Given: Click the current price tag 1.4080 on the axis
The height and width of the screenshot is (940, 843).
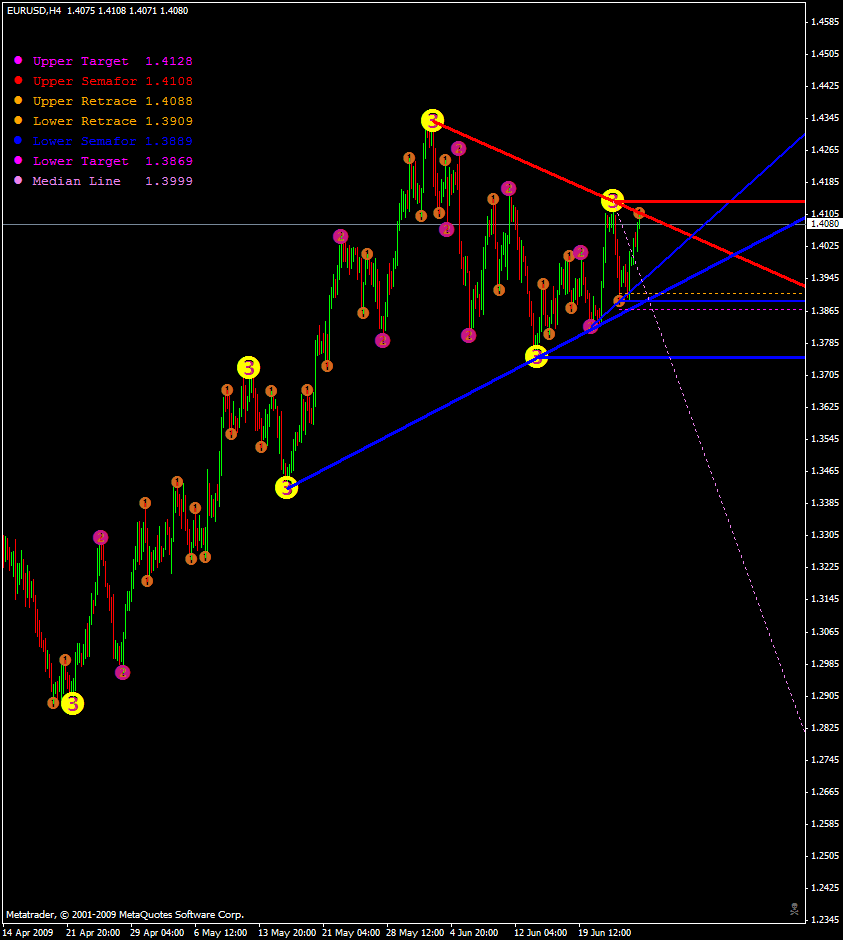Looking at the screenshot, I should pos(825,224).
